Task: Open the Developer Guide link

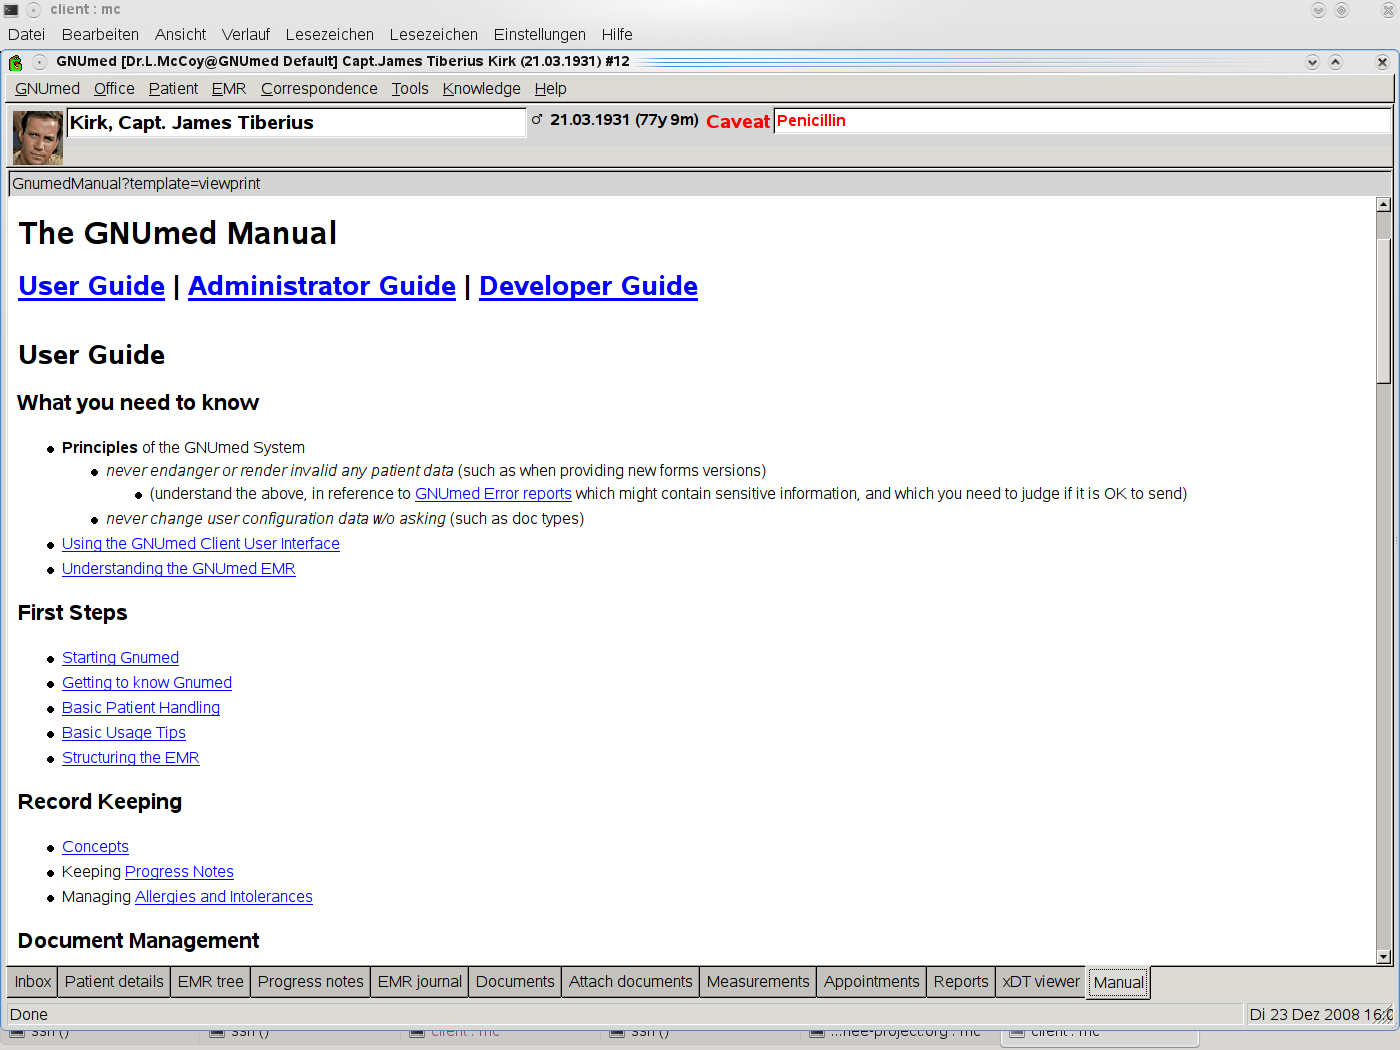Action: tap(588, 286)
